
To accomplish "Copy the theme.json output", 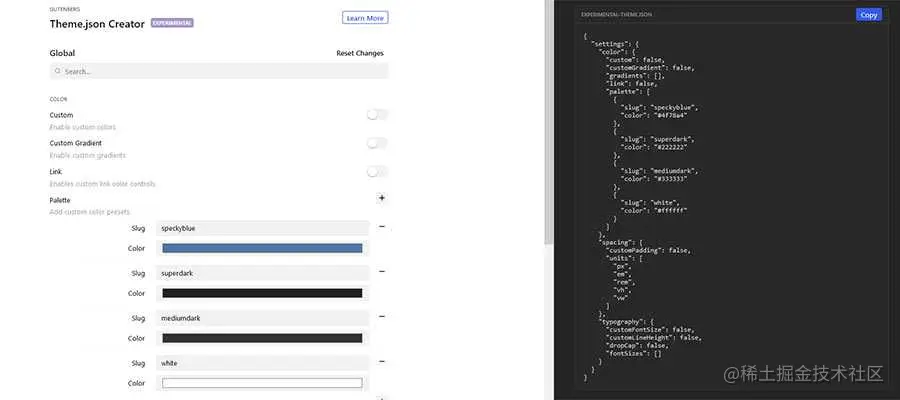I will pos(868,15).
